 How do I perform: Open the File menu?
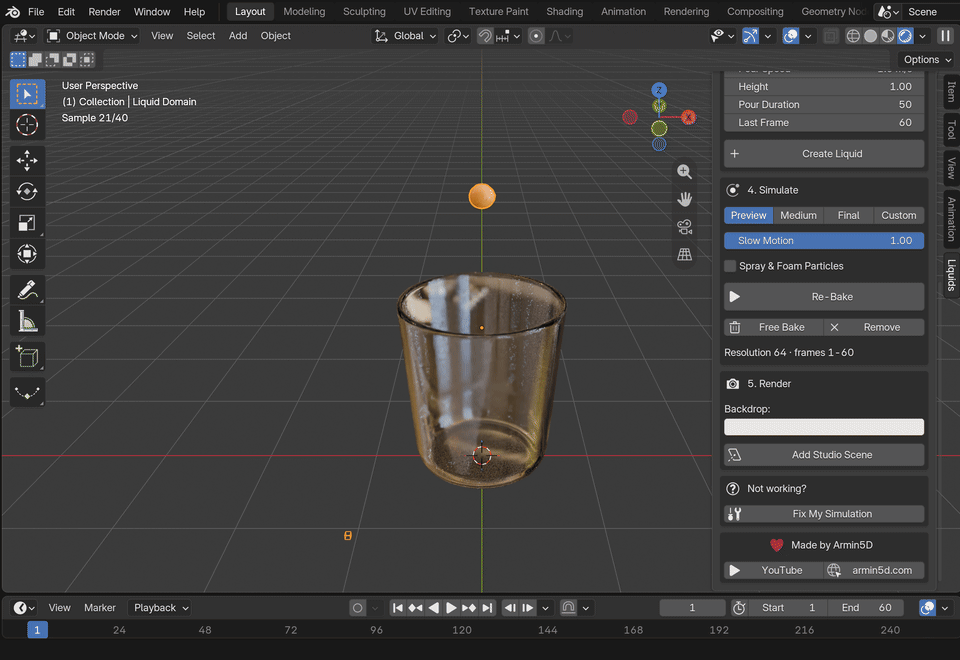click(36, 12)
